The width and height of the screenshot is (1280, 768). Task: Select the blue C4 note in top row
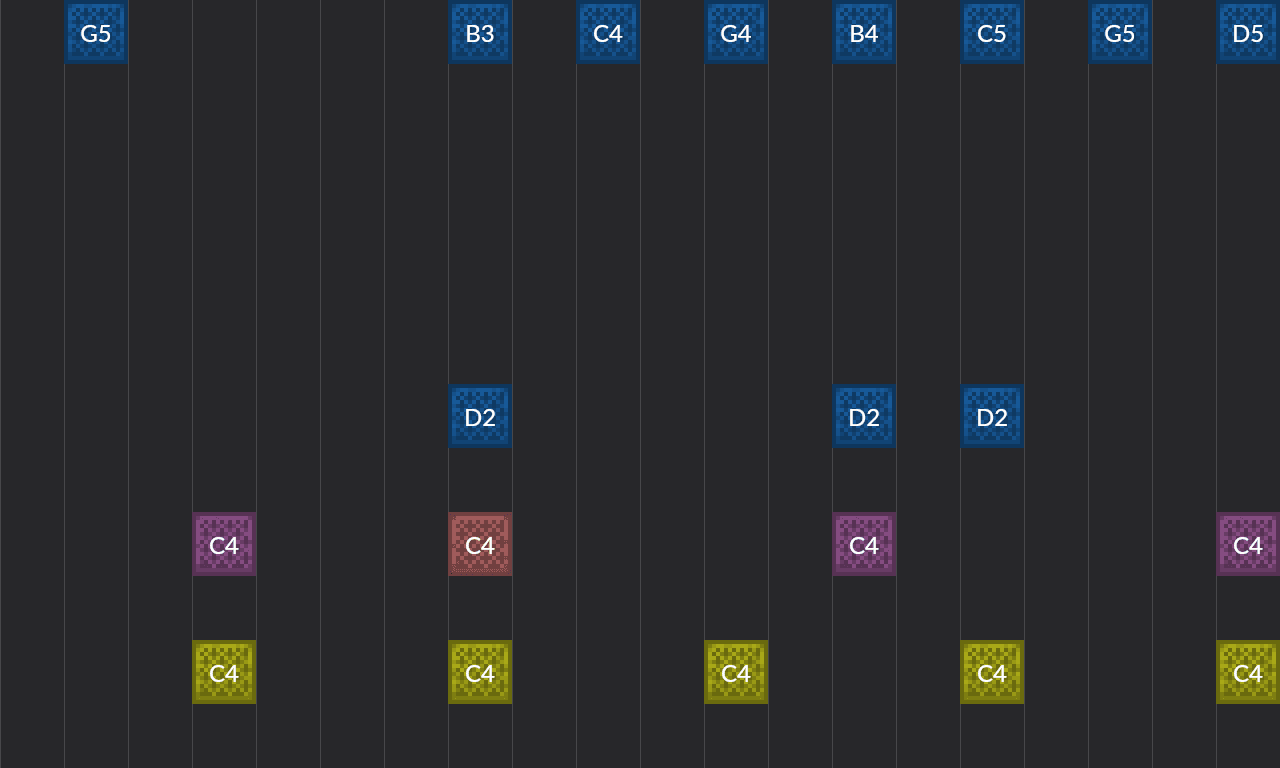(608, 33)
